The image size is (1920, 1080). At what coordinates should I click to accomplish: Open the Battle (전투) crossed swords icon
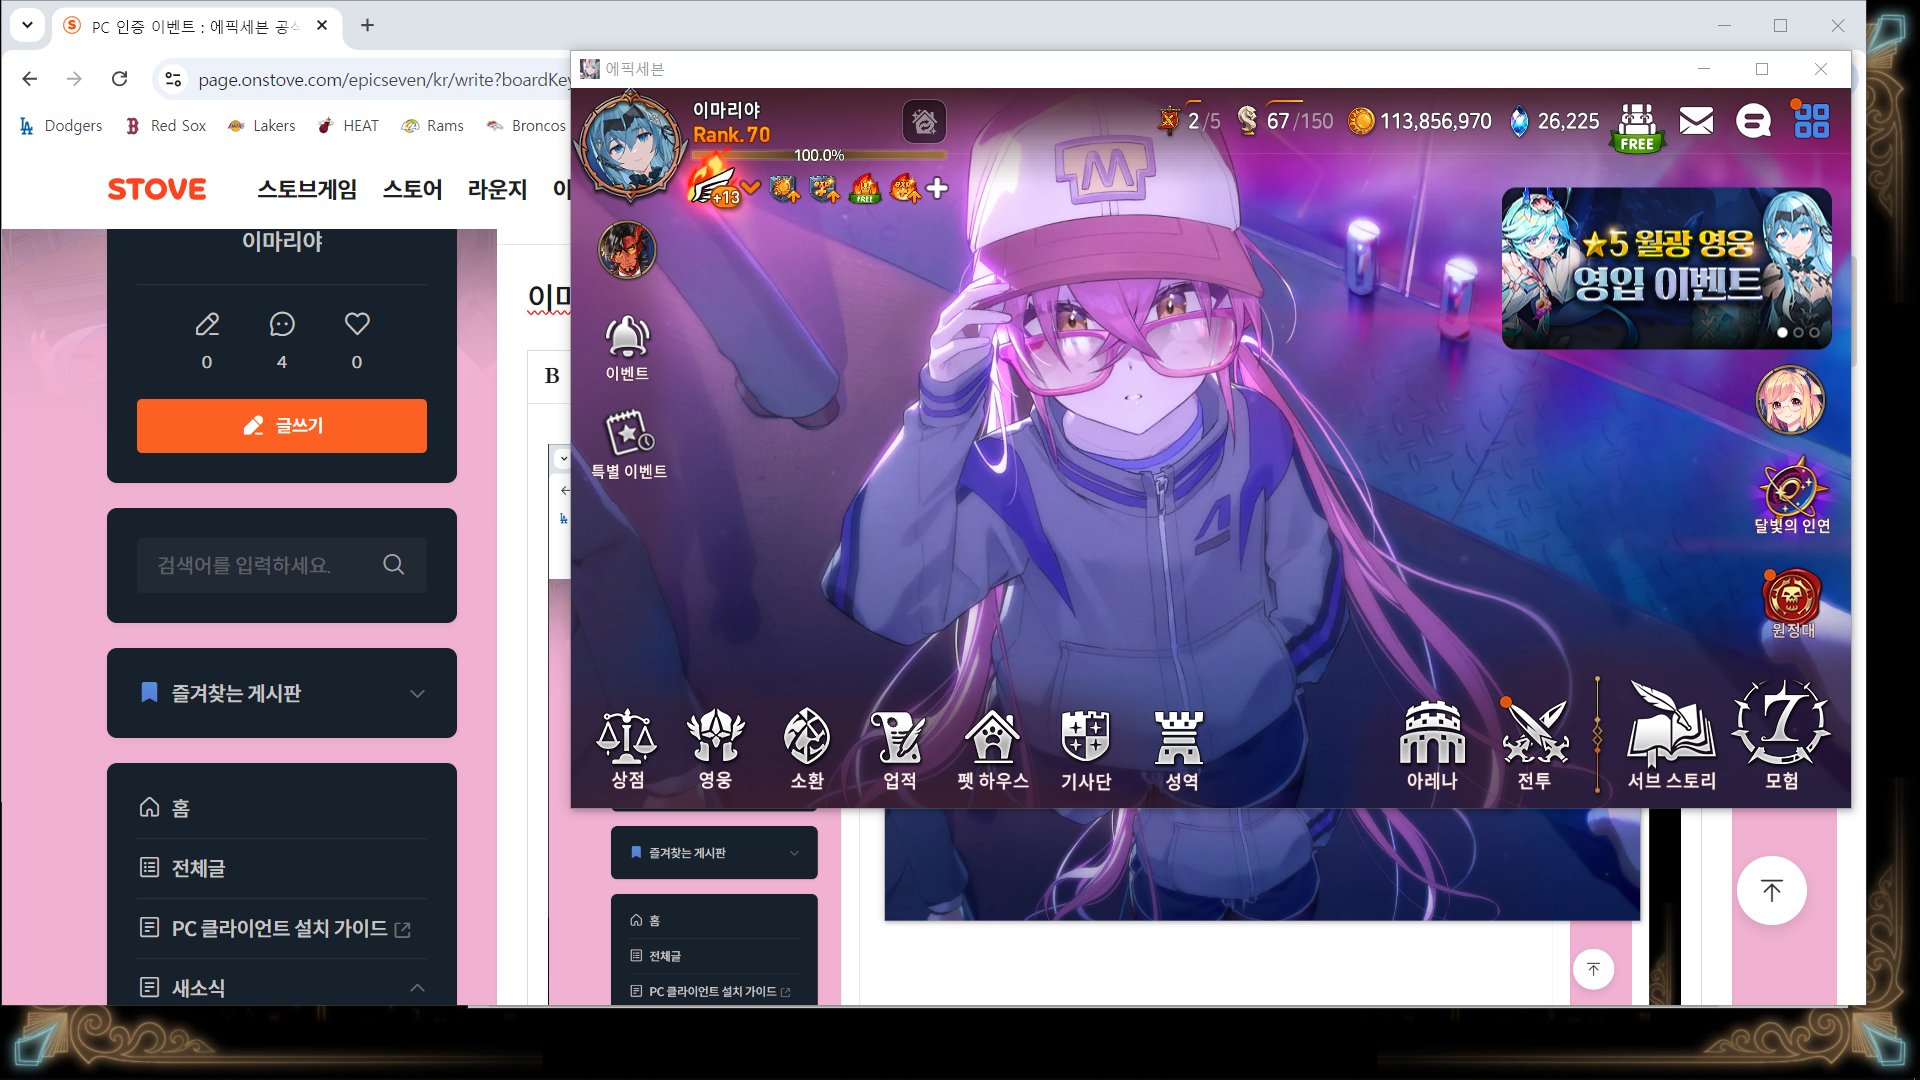coord(1535,746)
